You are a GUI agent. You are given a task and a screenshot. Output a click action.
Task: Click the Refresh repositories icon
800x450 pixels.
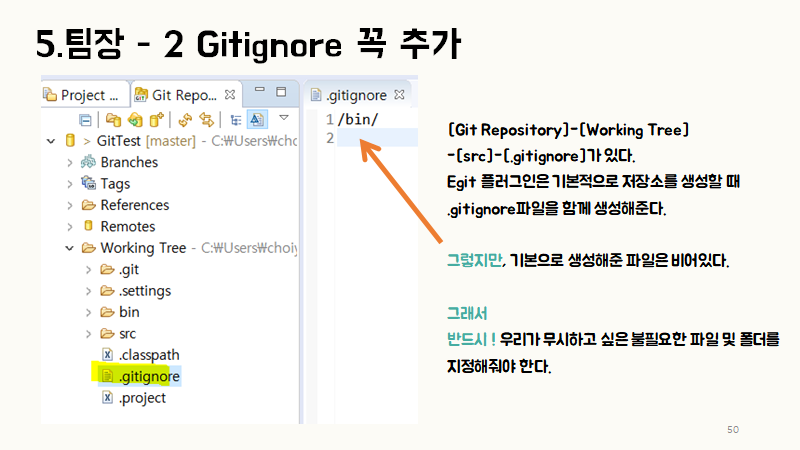tap(185, 119)
